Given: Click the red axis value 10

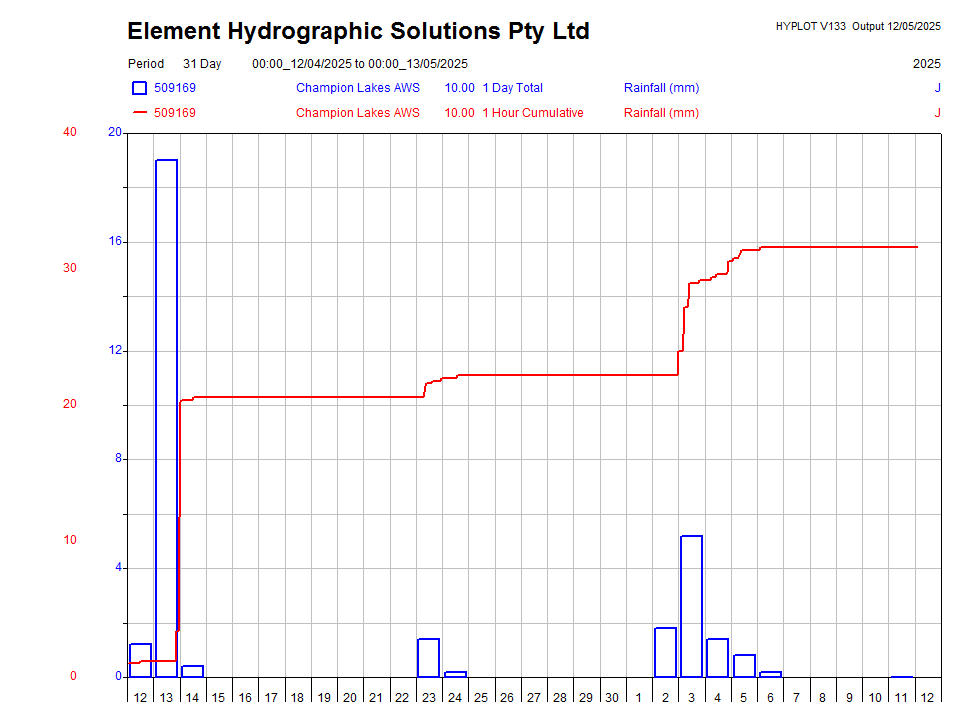Looking at the screenshot, I should 70,540.
